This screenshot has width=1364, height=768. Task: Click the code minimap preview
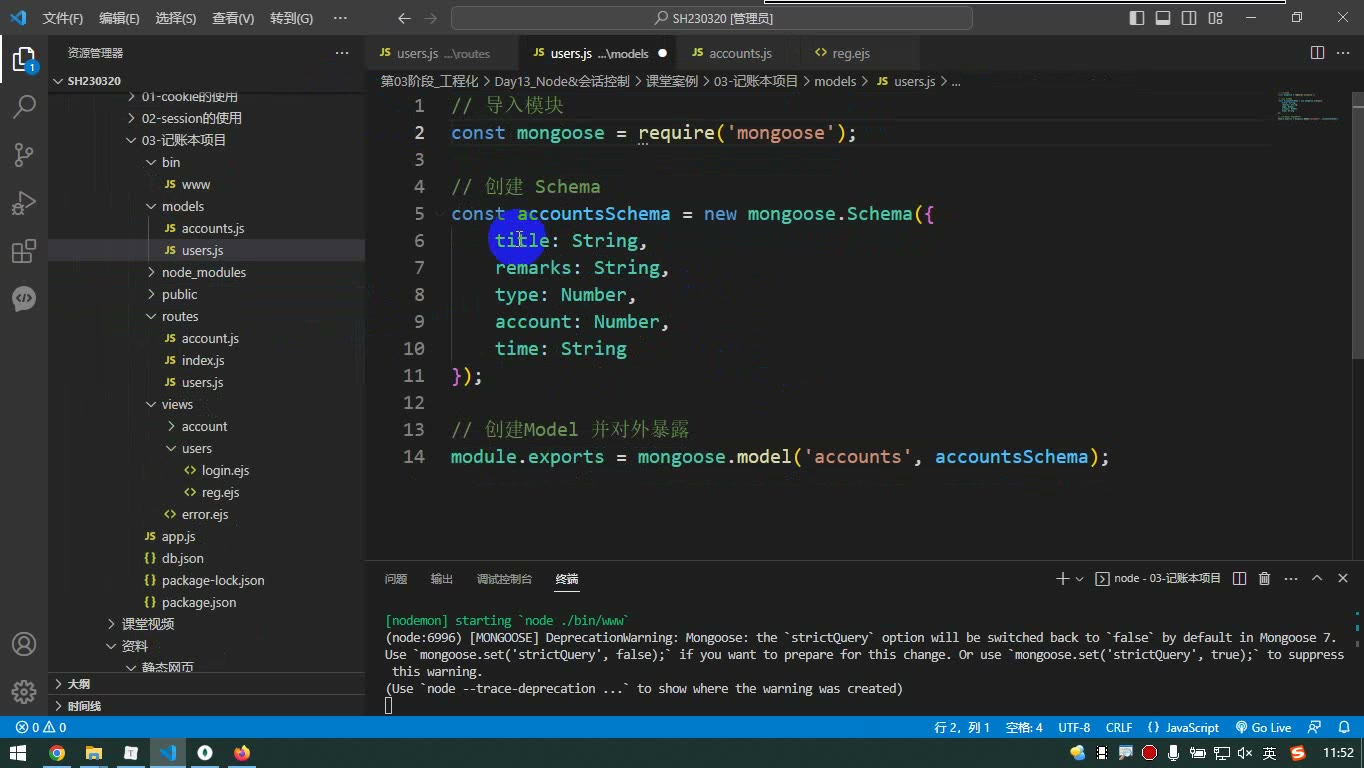click(x=1310, y=107)
